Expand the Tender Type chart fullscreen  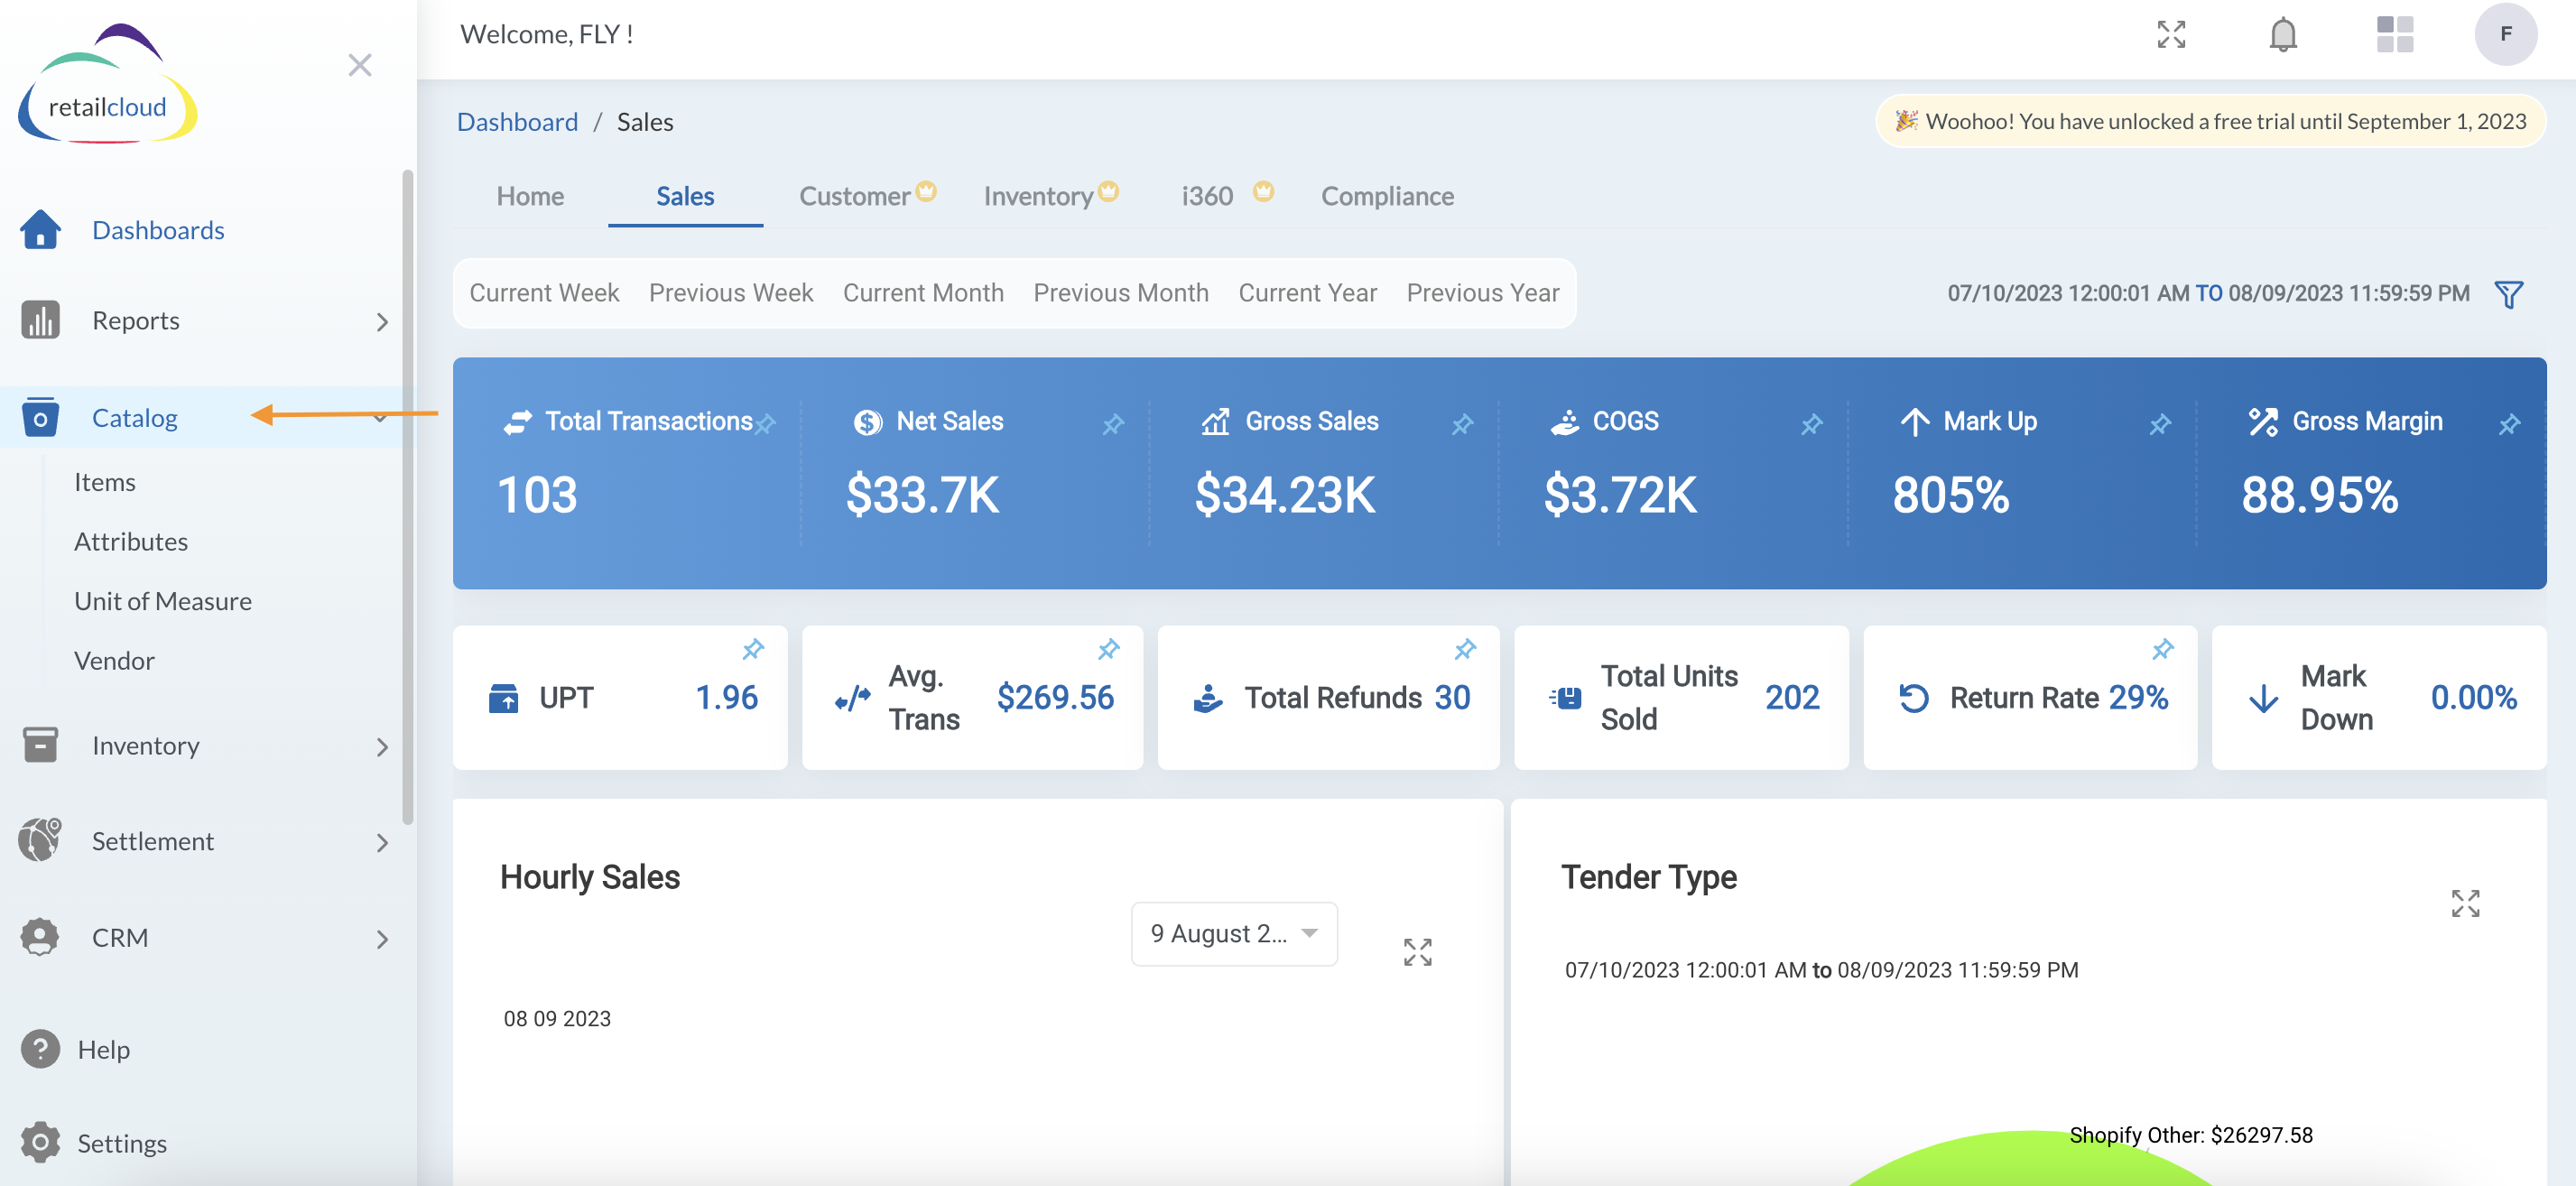[2465, 903]
